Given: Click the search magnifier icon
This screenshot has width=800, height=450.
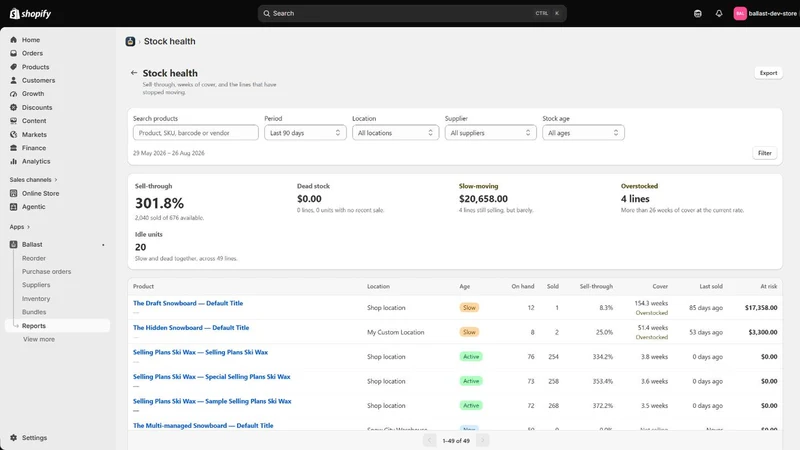Looking at the screenshot, I should [266, 13].
